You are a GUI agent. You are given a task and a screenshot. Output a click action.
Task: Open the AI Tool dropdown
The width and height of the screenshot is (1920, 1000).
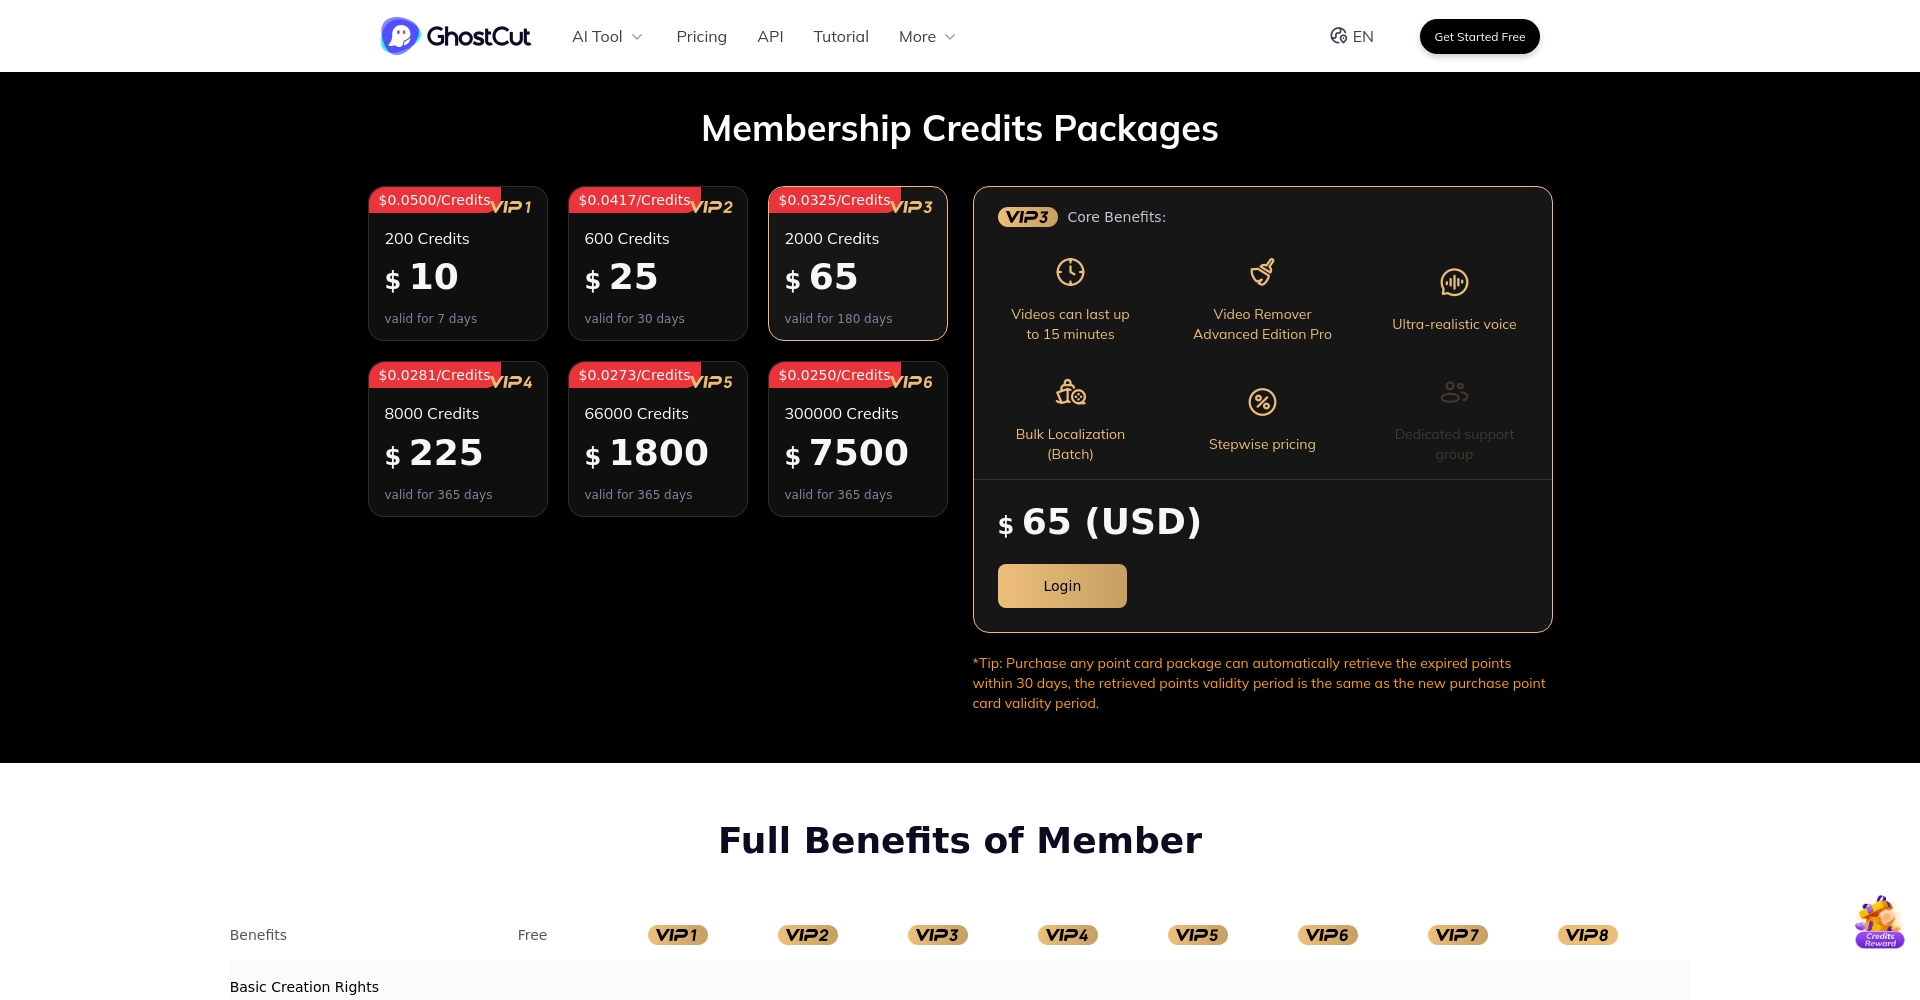(x=606, y=36)
